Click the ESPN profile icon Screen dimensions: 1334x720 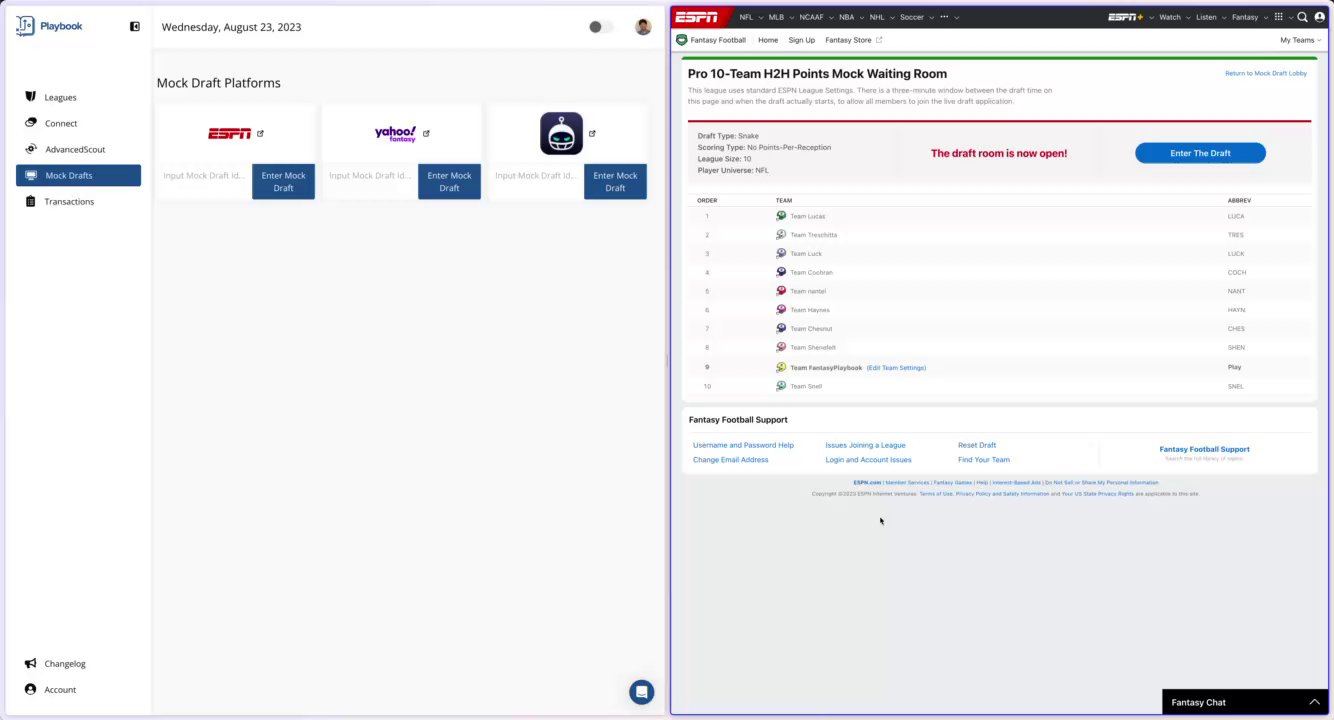click(x=1320, y=17)
